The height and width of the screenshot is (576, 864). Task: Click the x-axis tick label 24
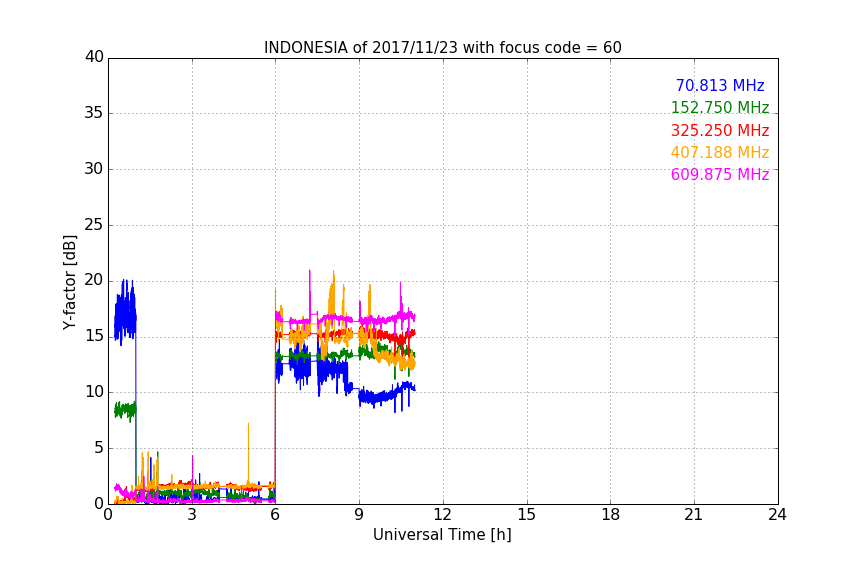click(x=777, y=515)
